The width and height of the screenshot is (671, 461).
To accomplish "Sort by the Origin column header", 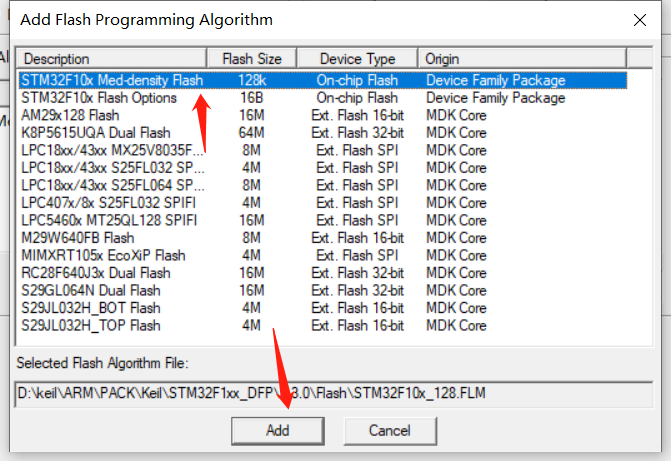I will [x=522, y=59].
